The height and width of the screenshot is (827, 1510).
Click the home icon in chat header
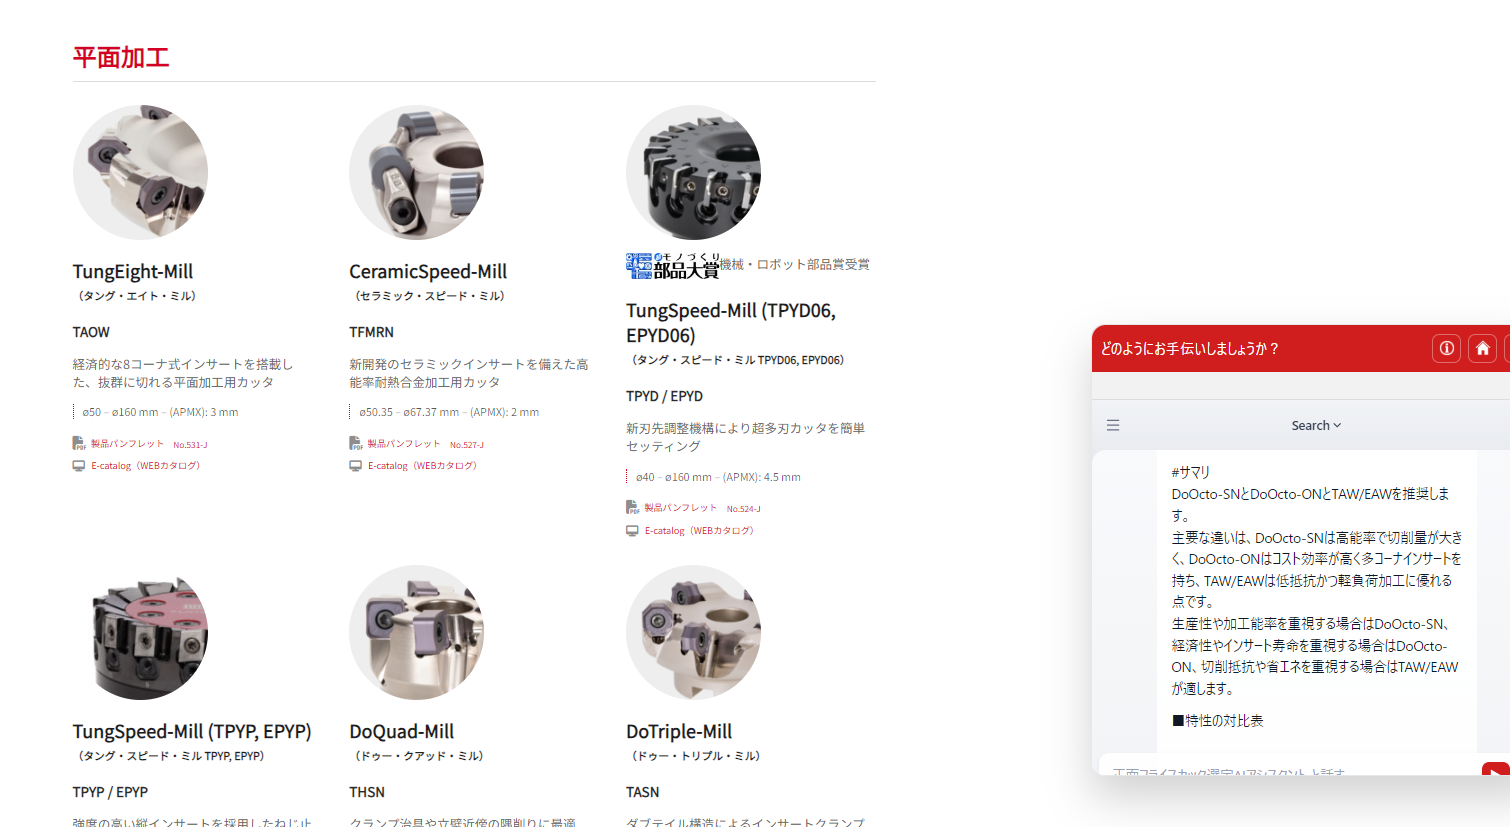(x=1482, y=348)
